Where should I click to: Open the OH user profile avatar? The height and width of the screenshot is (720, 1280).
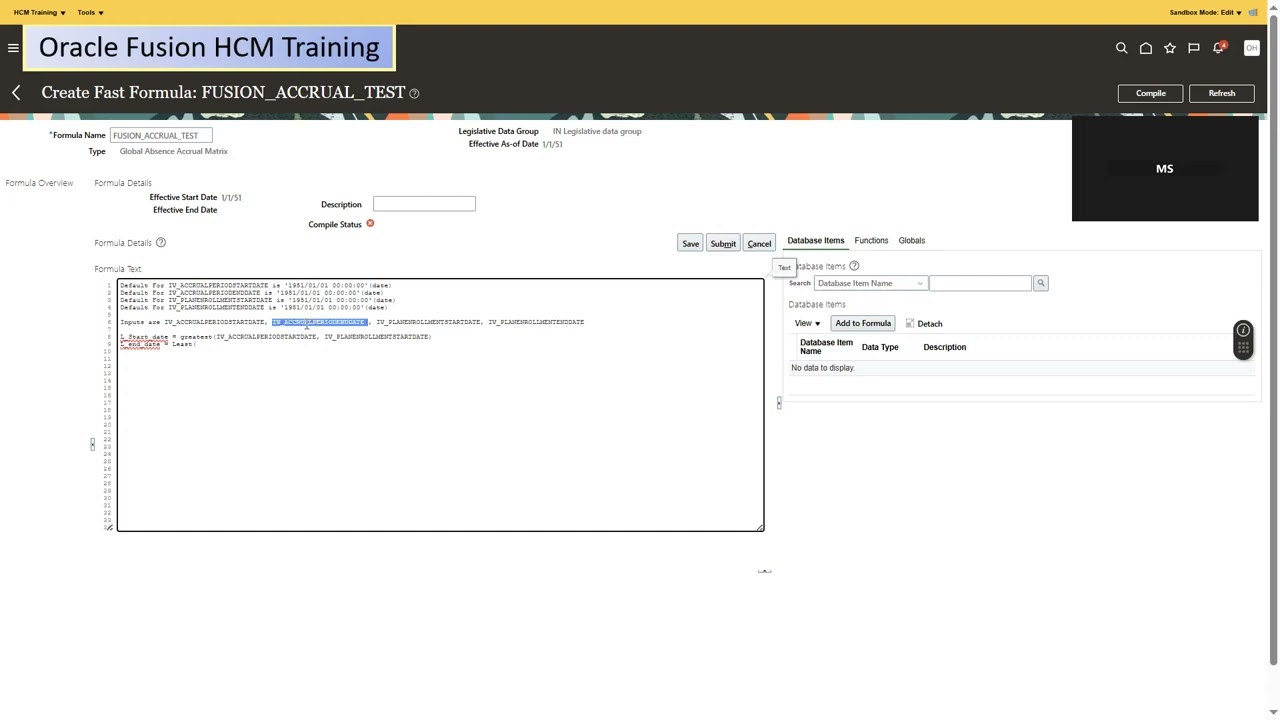1251,48
